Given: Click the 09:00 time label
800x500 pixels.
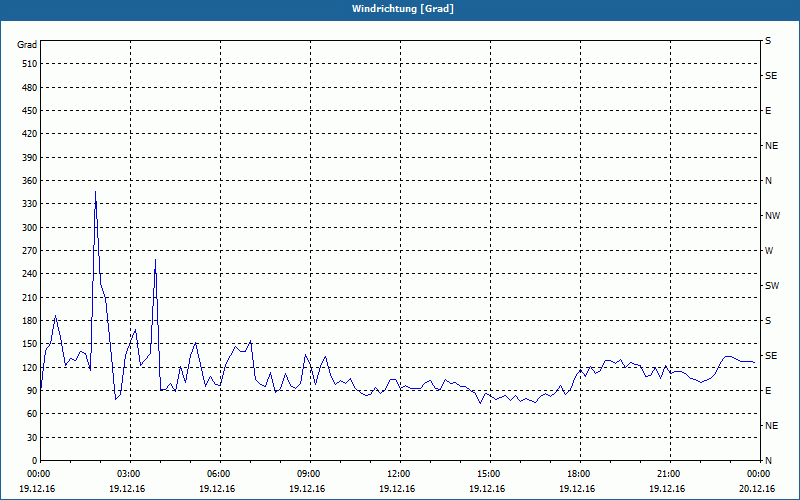Looking at the screenshot, I should pos(310,473).
